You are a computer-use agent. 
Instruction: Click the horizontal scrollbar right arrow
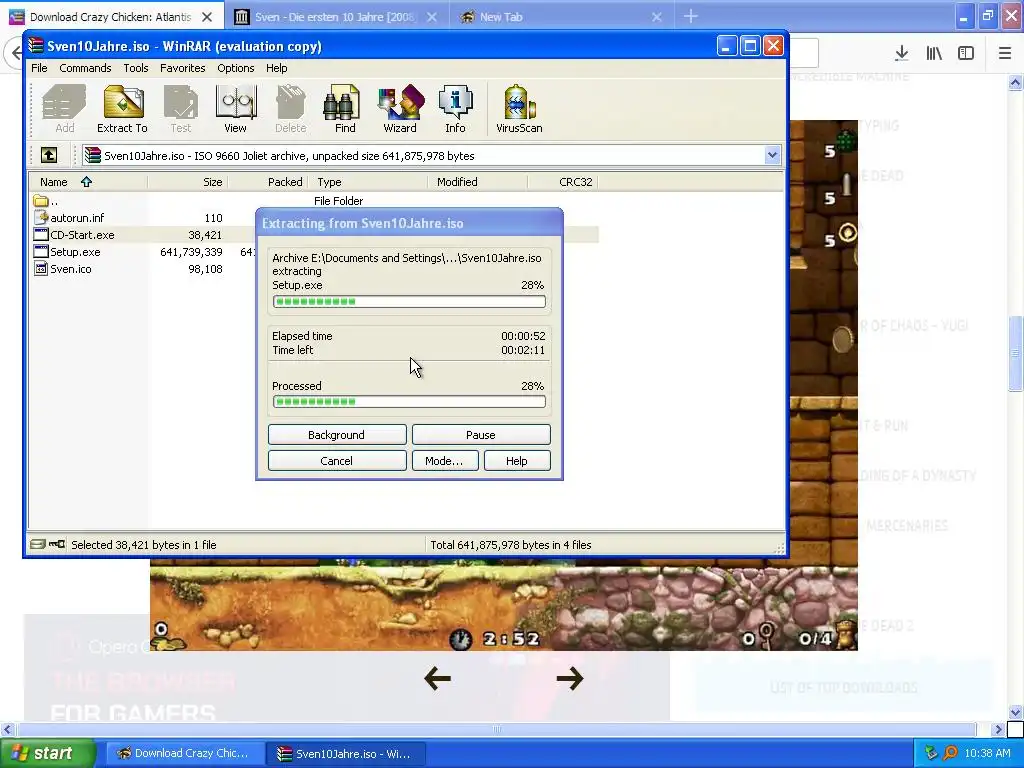point(999,729)
